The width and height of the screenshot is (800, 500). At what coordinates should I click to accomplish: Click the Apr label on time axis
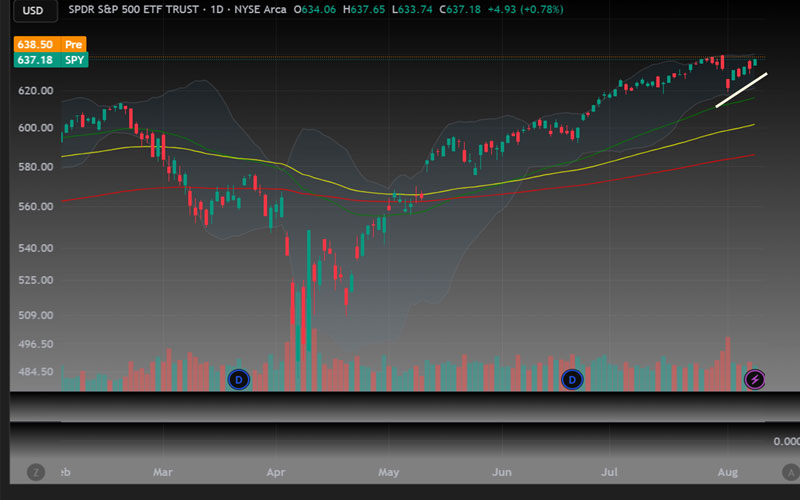pyautogui.click(x=277, y=471)
